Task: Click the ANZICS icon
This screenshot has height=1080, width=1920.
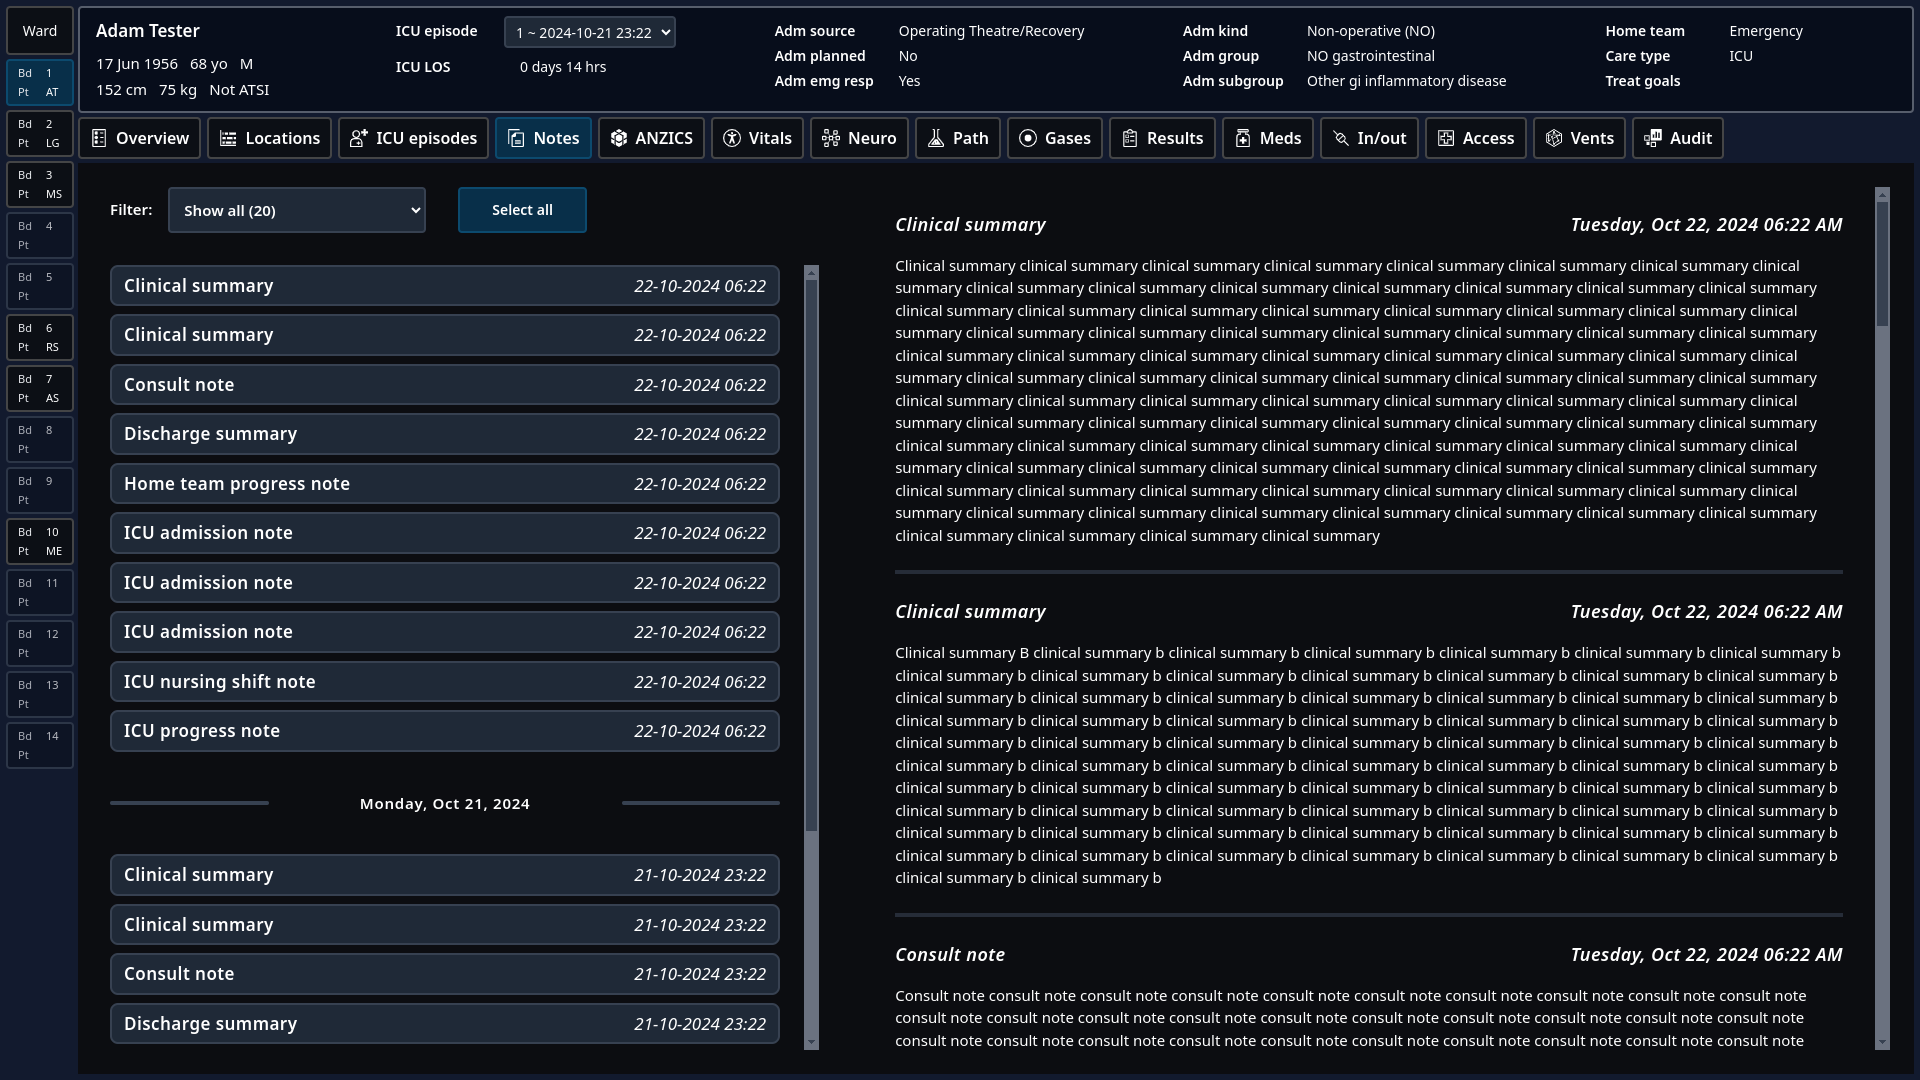Action: 619,138
